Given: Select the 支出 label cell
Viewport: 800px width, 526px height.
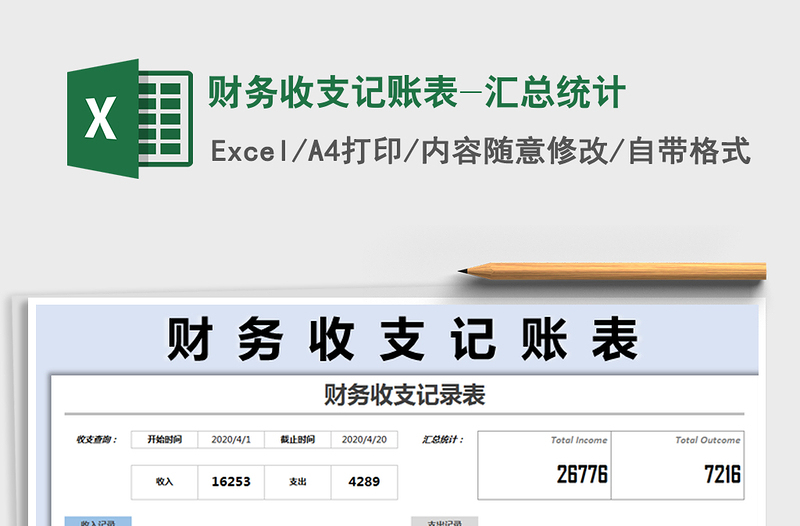Looking at the screenshot, I should coord(297,482).
